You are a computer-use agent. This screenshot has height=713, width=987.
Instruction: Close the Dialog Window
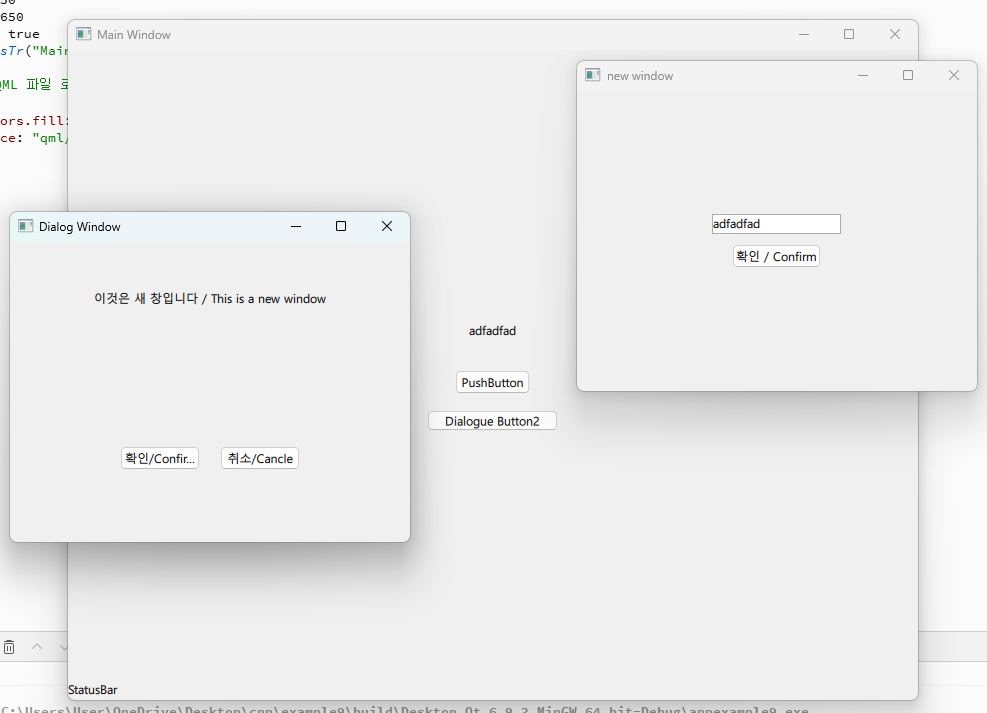[x=387, y=227]
